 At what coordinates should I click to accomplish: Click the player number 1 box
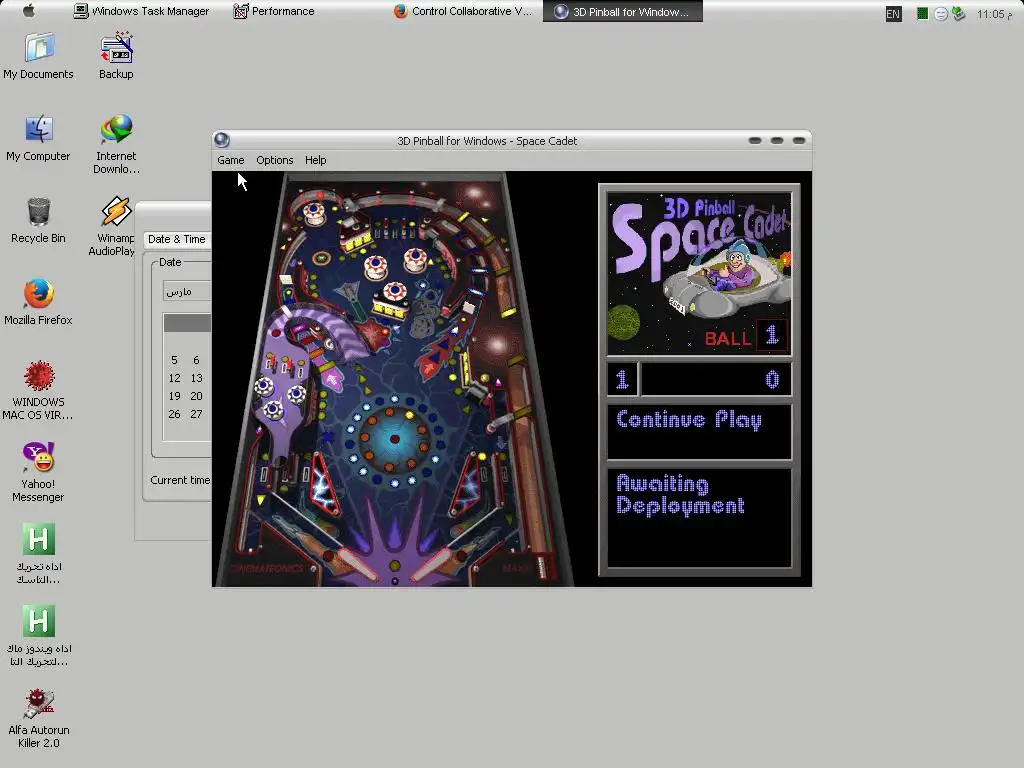[x=622, y=379]
